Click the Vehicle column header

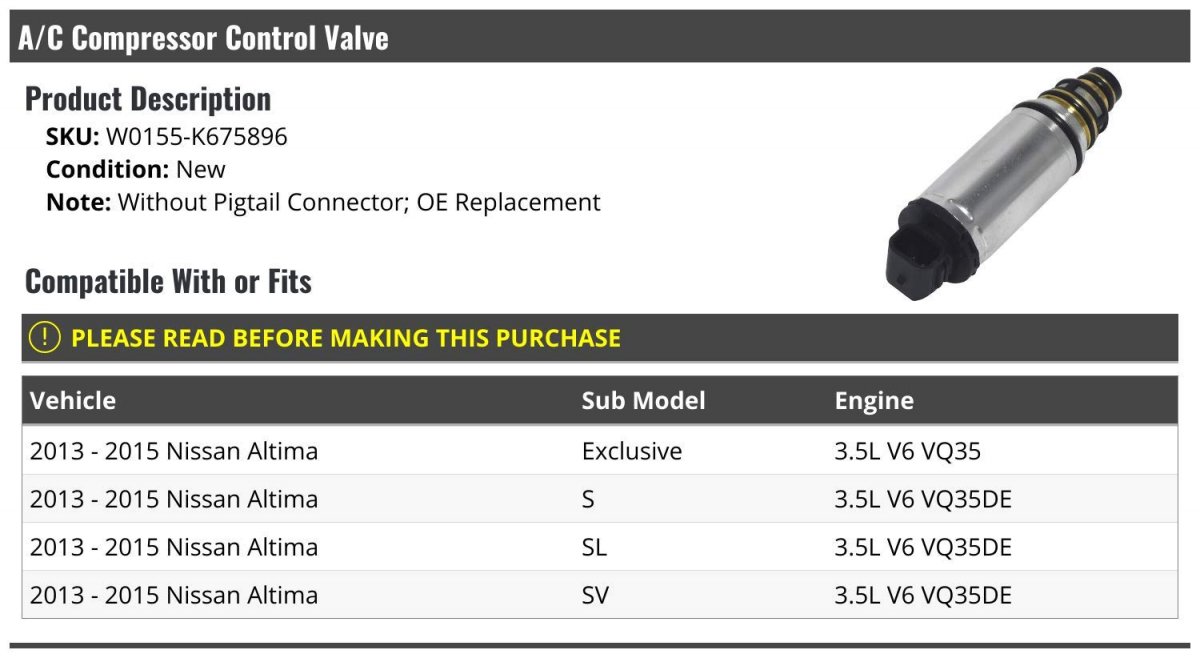click(73, 401)
